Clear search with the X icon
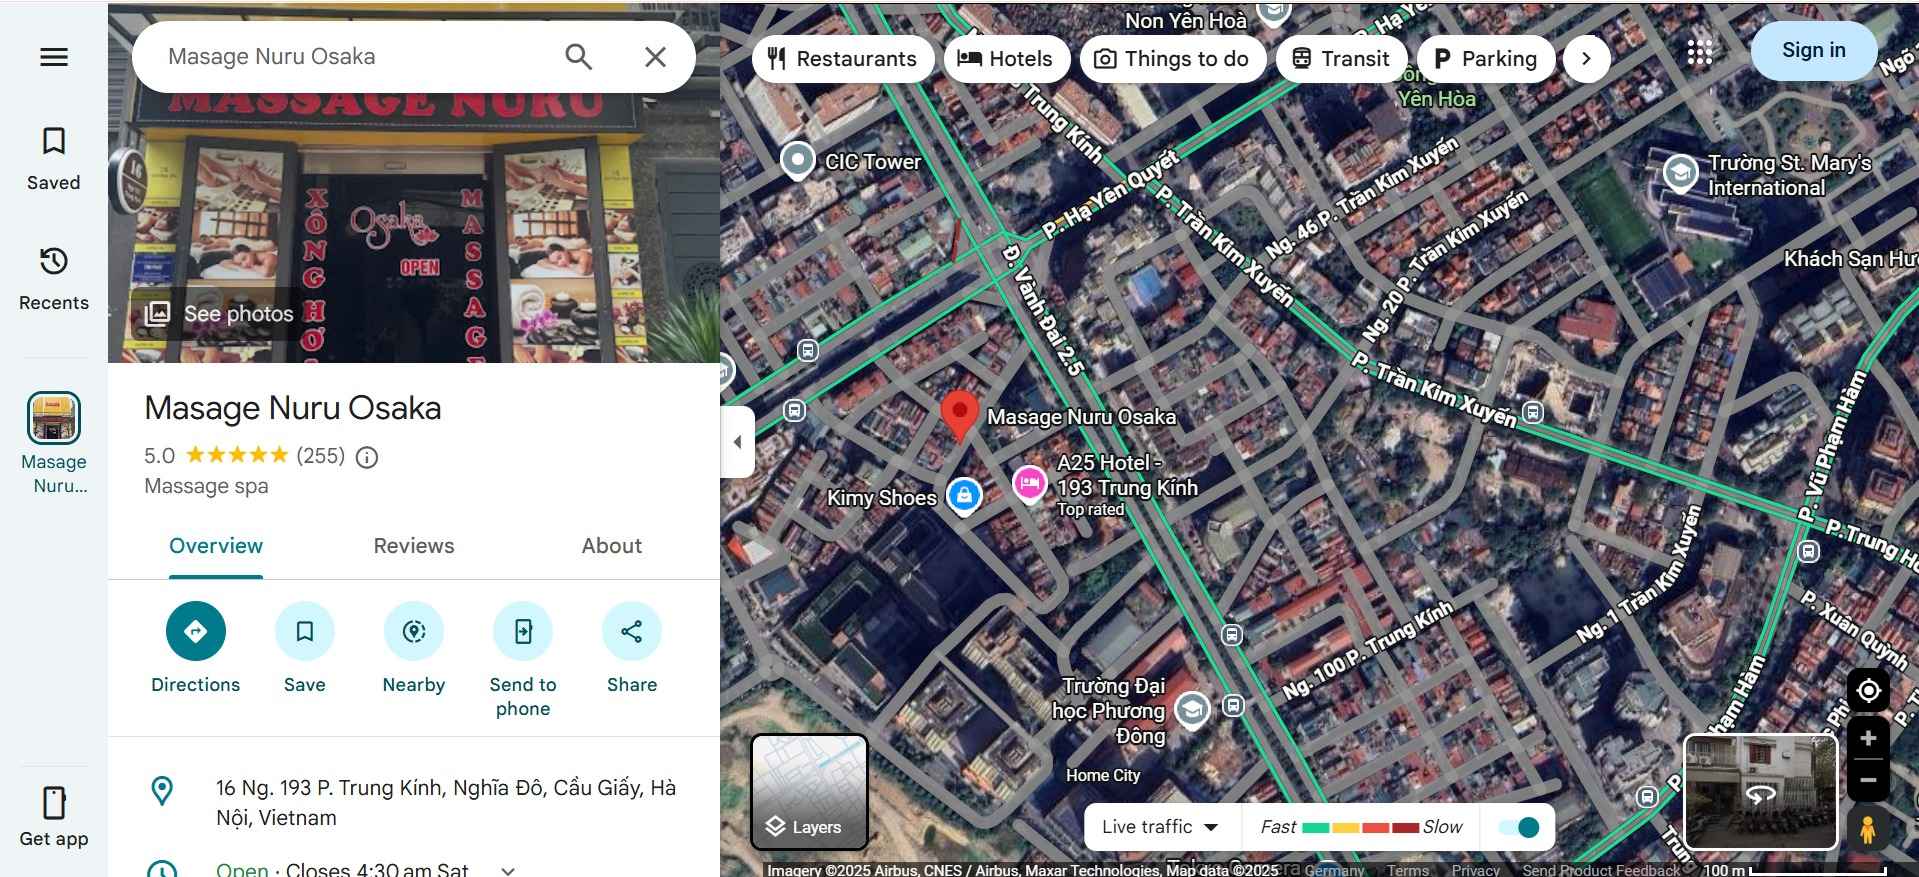Screen dimensions: 1919x877 655,57
